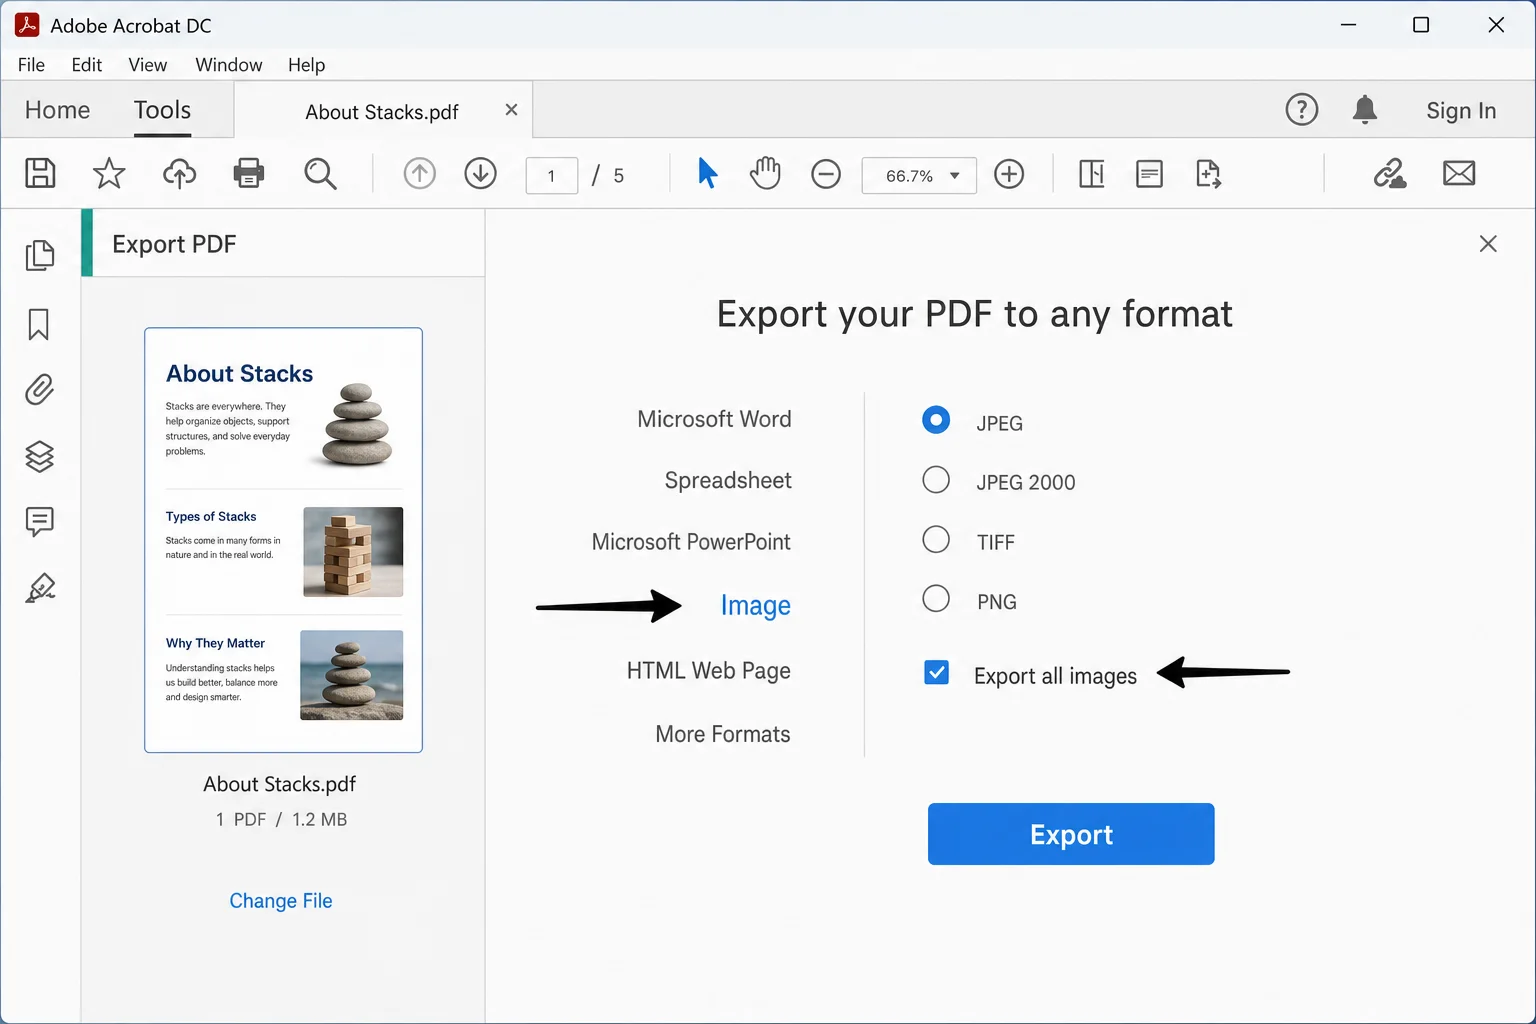Click the current page number field

coord(552,176)
